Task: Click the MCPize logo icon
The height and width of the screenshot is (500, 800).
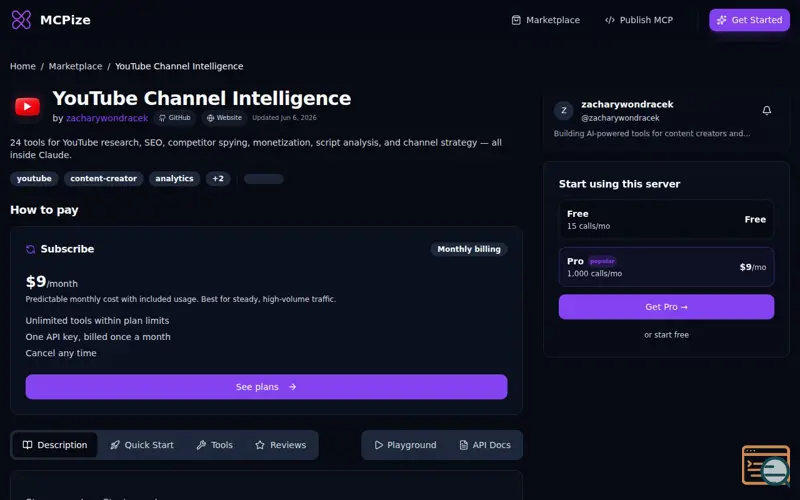Action: click(21, 20)
